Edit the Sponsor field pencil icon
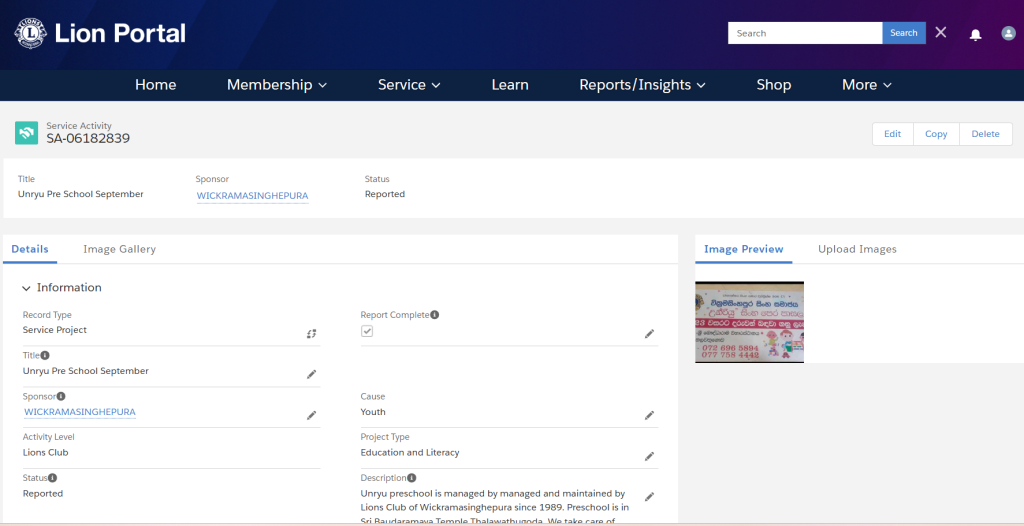1024x526 pixels. [312, 416]
